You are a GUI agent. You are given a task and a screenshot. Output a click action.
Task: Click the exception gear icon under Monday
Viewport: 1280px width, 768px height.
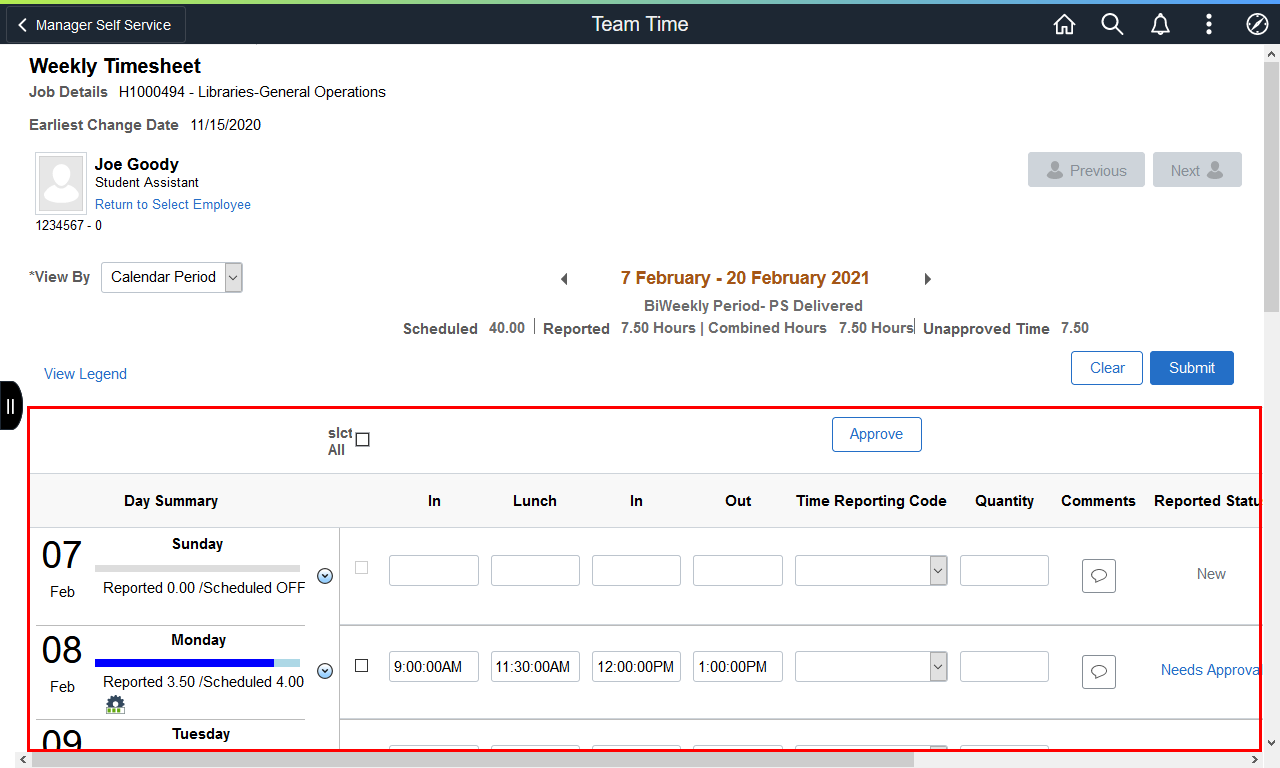(x=116, y=705)
